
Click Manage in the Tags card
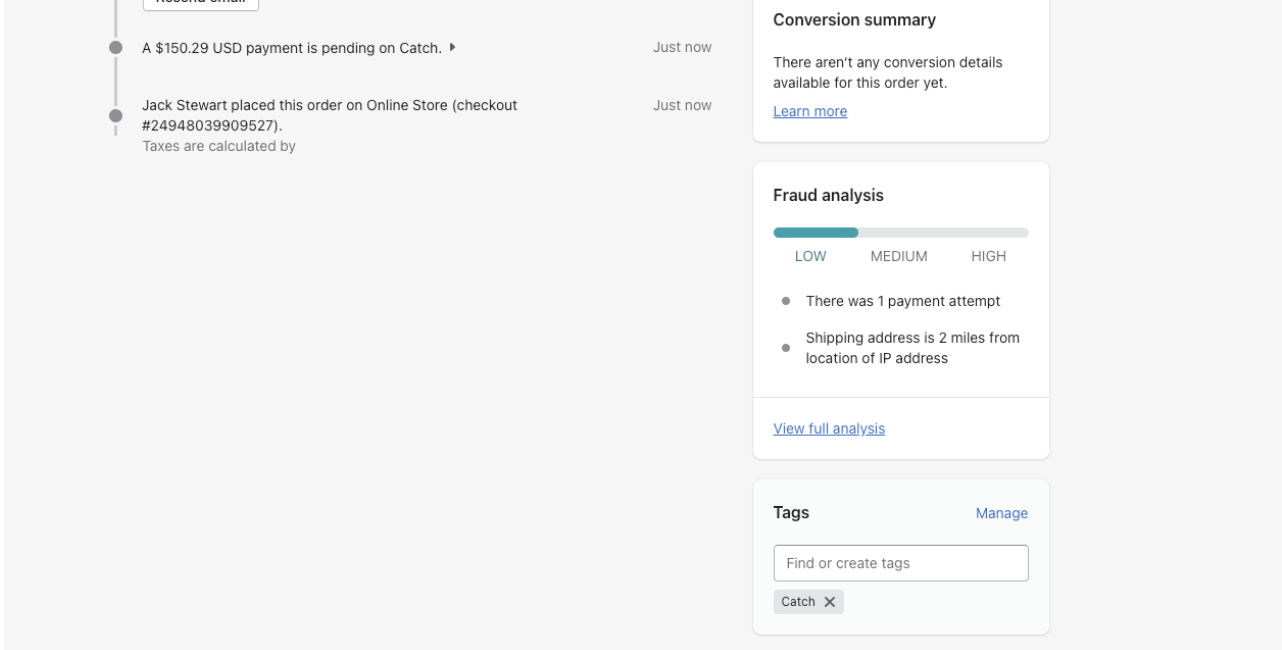[1001, 513]
